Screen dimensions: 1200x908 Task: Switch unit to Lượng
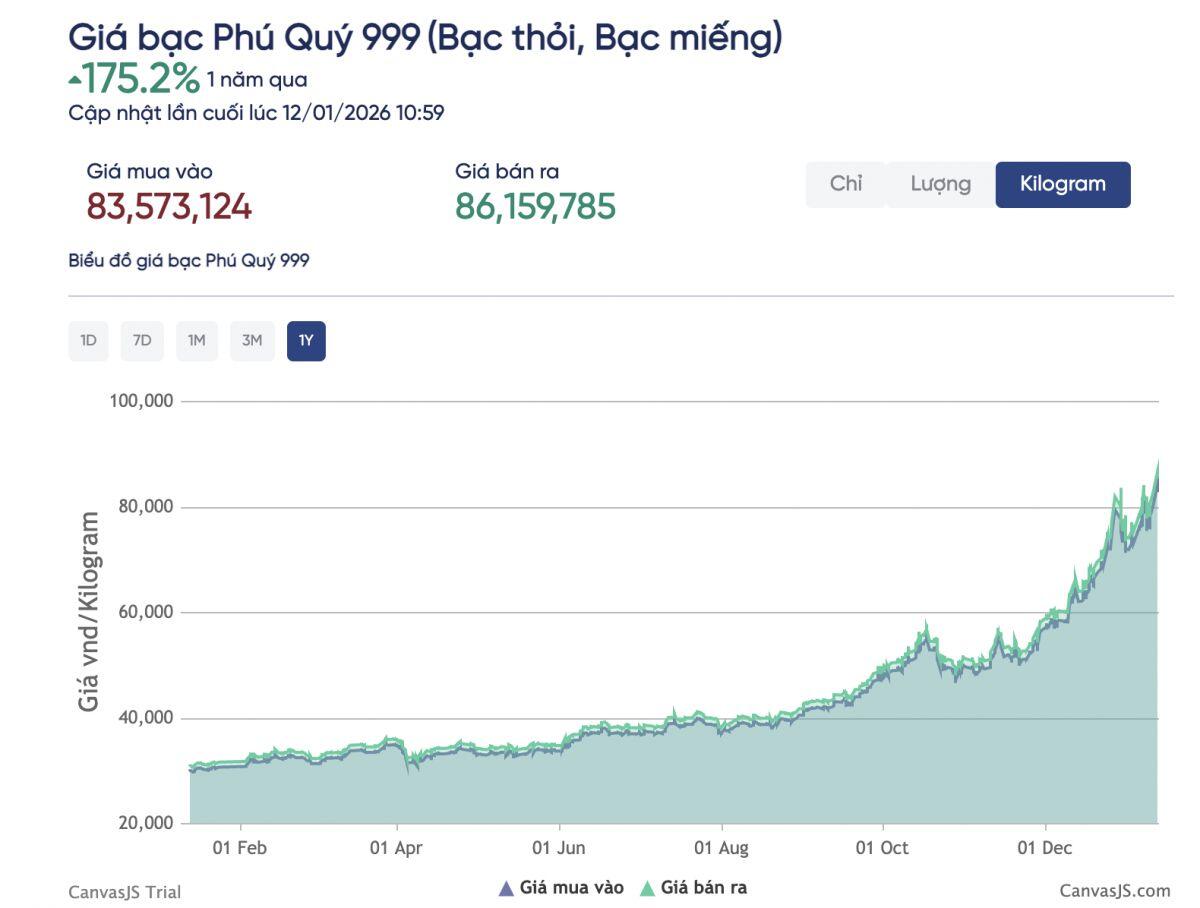coord(940,184)
